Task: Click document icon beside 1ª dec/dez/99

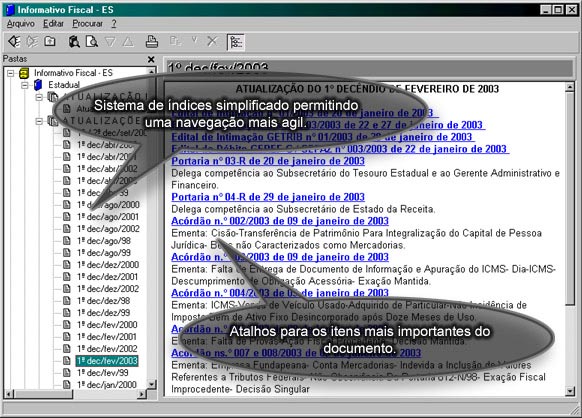Action: point(66,313)
